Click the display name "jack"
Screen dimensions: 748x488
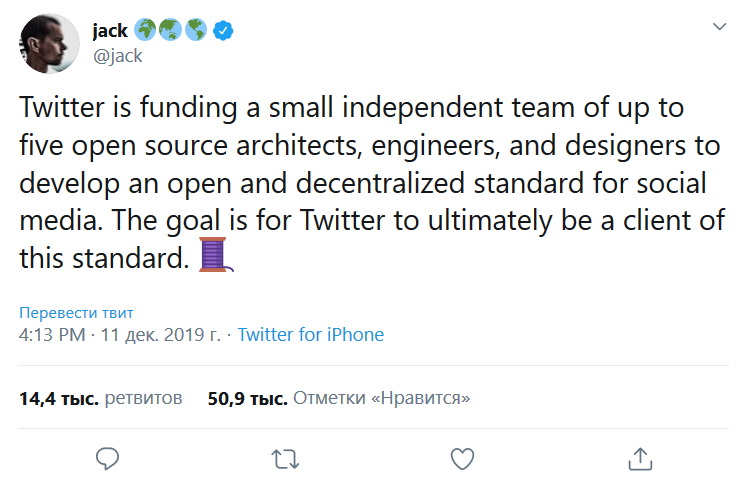109,31
